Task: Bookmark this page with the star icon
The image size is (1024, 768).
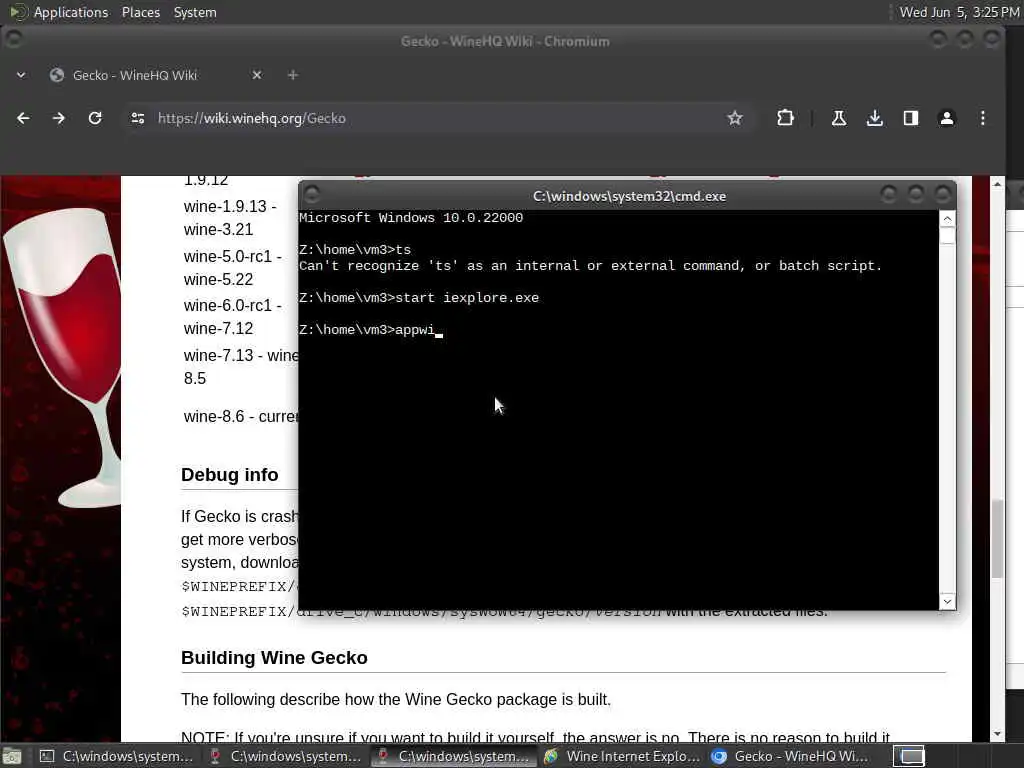Action: [735, 118]
